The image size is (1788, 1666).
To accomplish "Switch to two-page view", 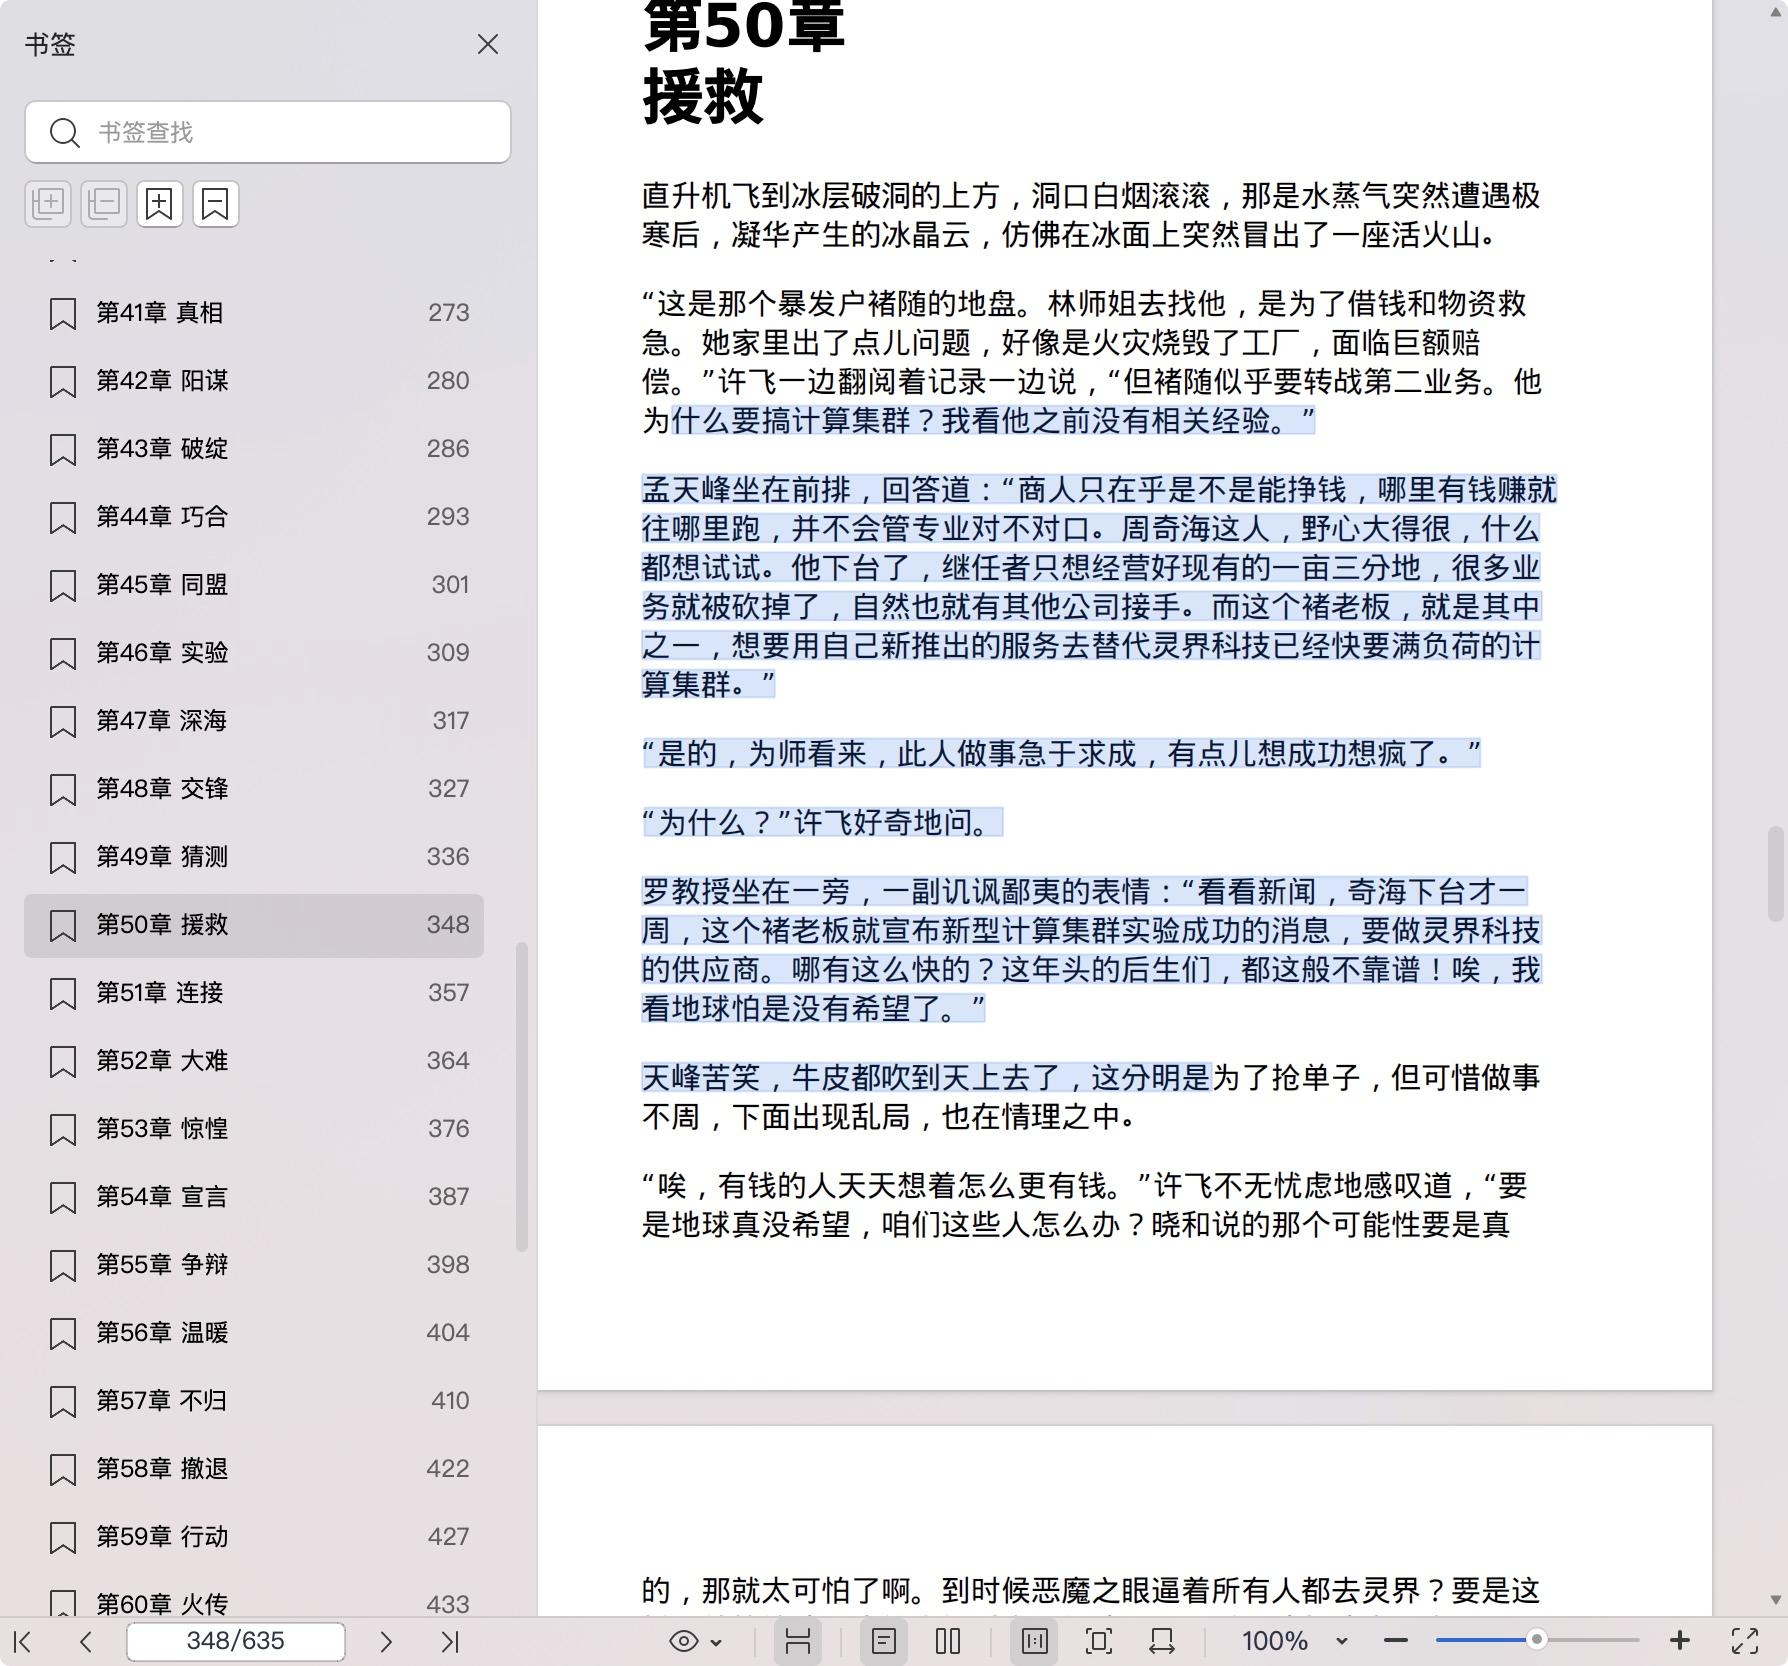I will click(948, 1641).
